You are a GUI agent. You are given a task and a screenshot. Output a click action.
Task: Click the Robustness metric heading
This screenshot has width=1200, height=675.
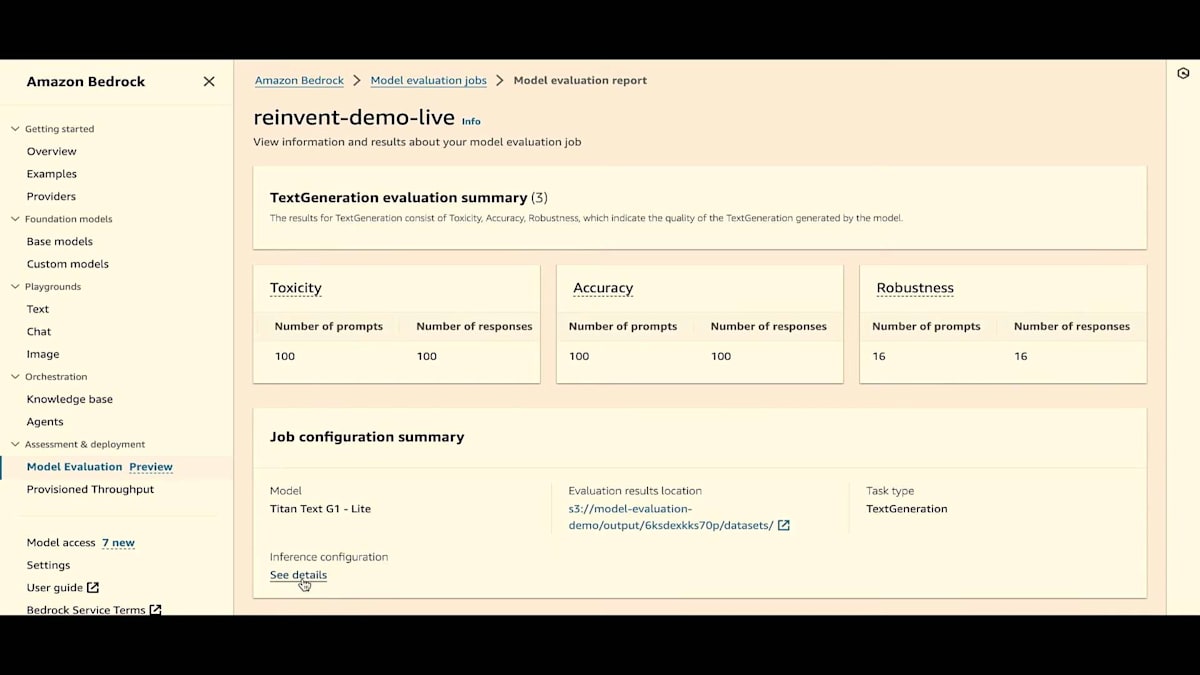tap(915, 288)
